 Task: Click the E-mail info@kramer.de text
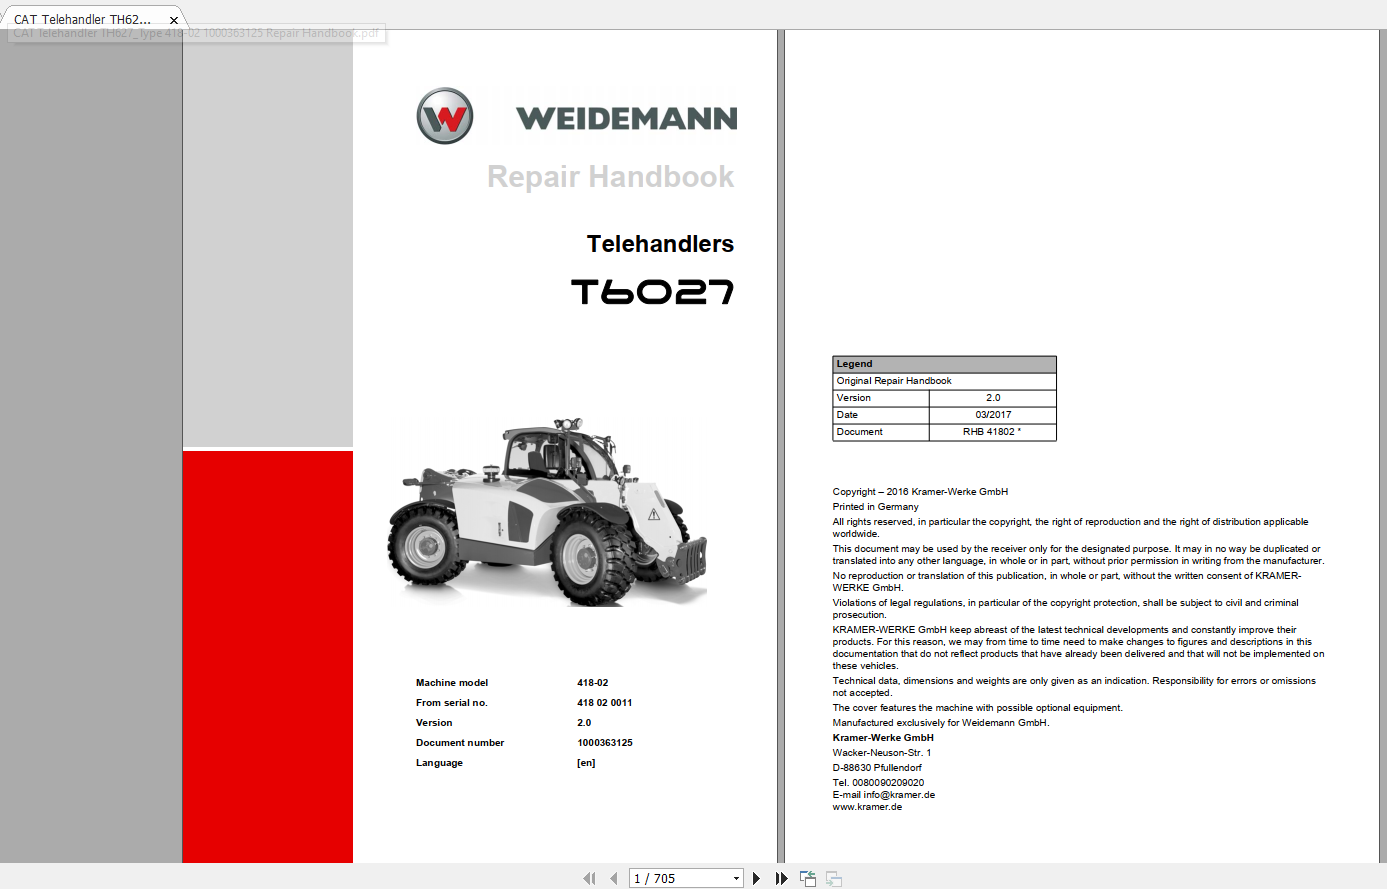pyautogui.click(x=884, y=795)
